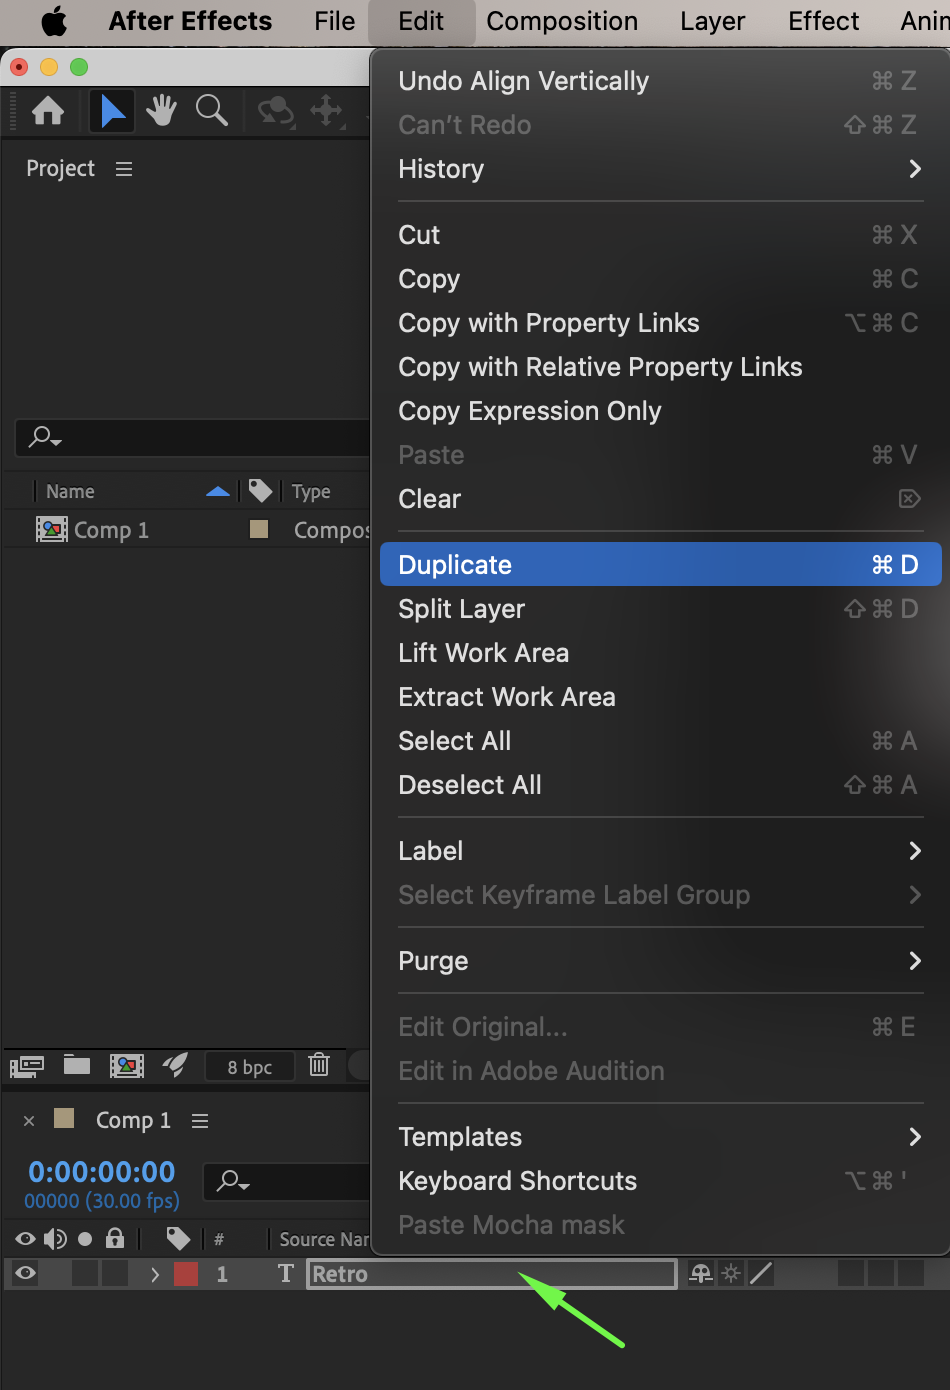Delete selected project item with trash icon
The height and width of the screenshot is (1390, 950).
pyautogui.click(x=319, y=1065)
